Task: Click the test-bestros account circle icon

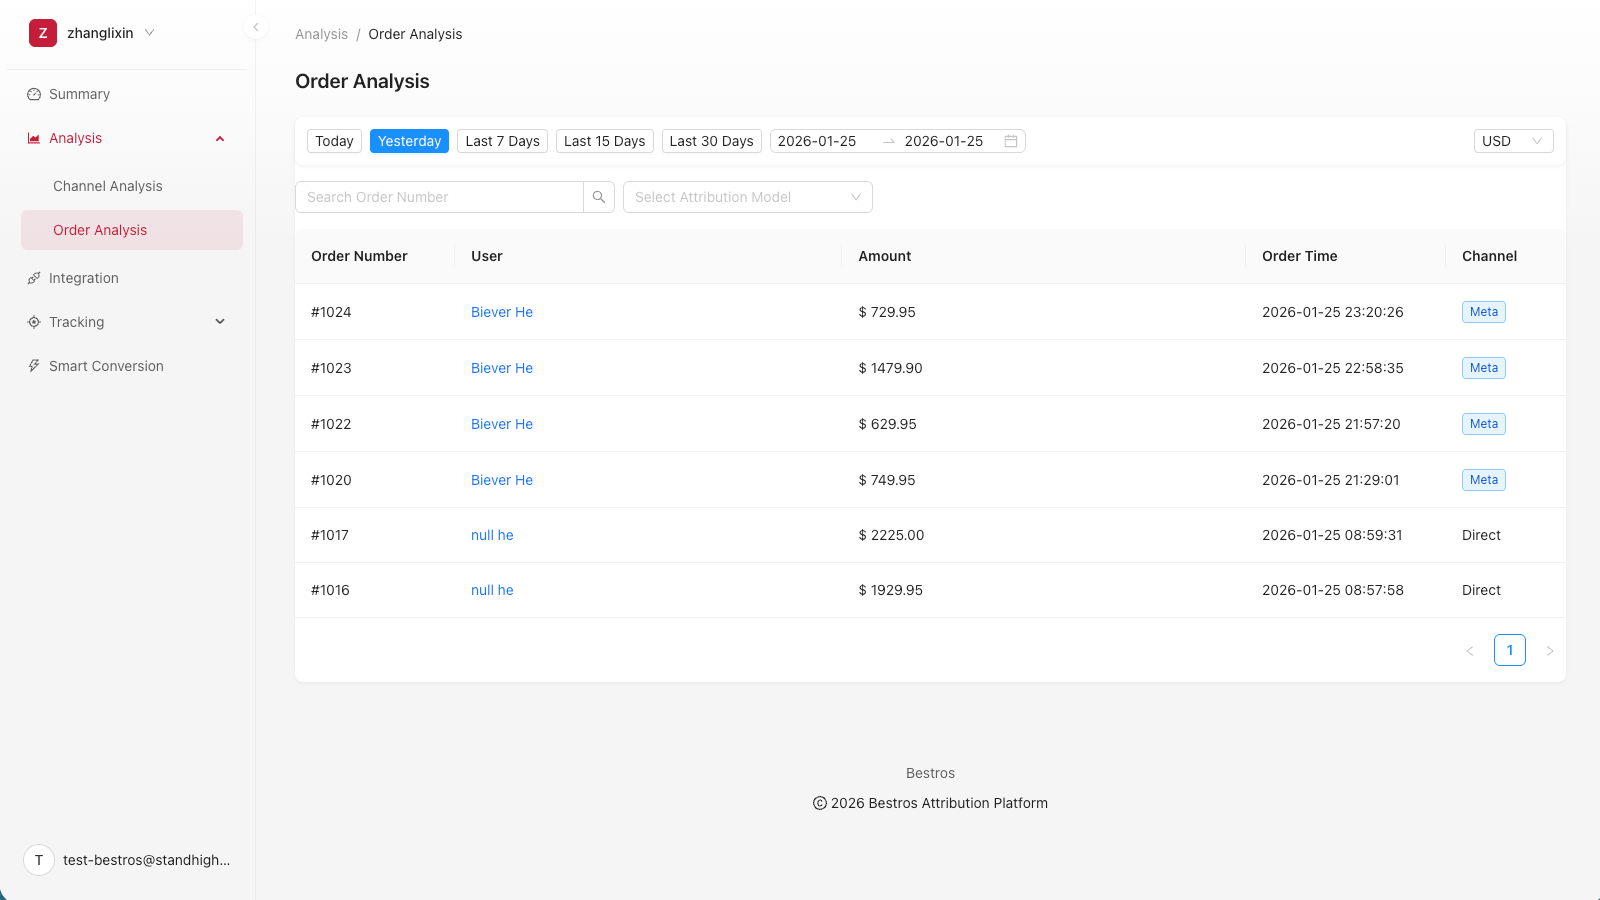Action: (x=38, y=860)
